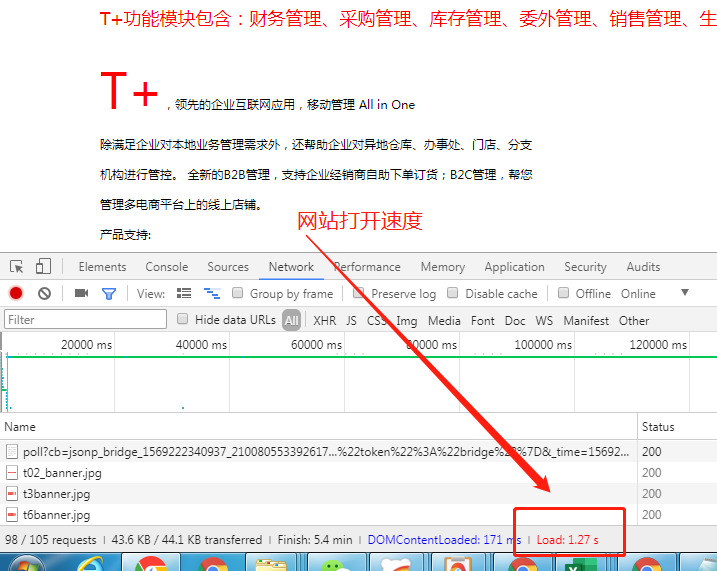Screen dimensions: 717x571
Task: Click the document icon beside the poll?cb request
Action: (12, 452)
